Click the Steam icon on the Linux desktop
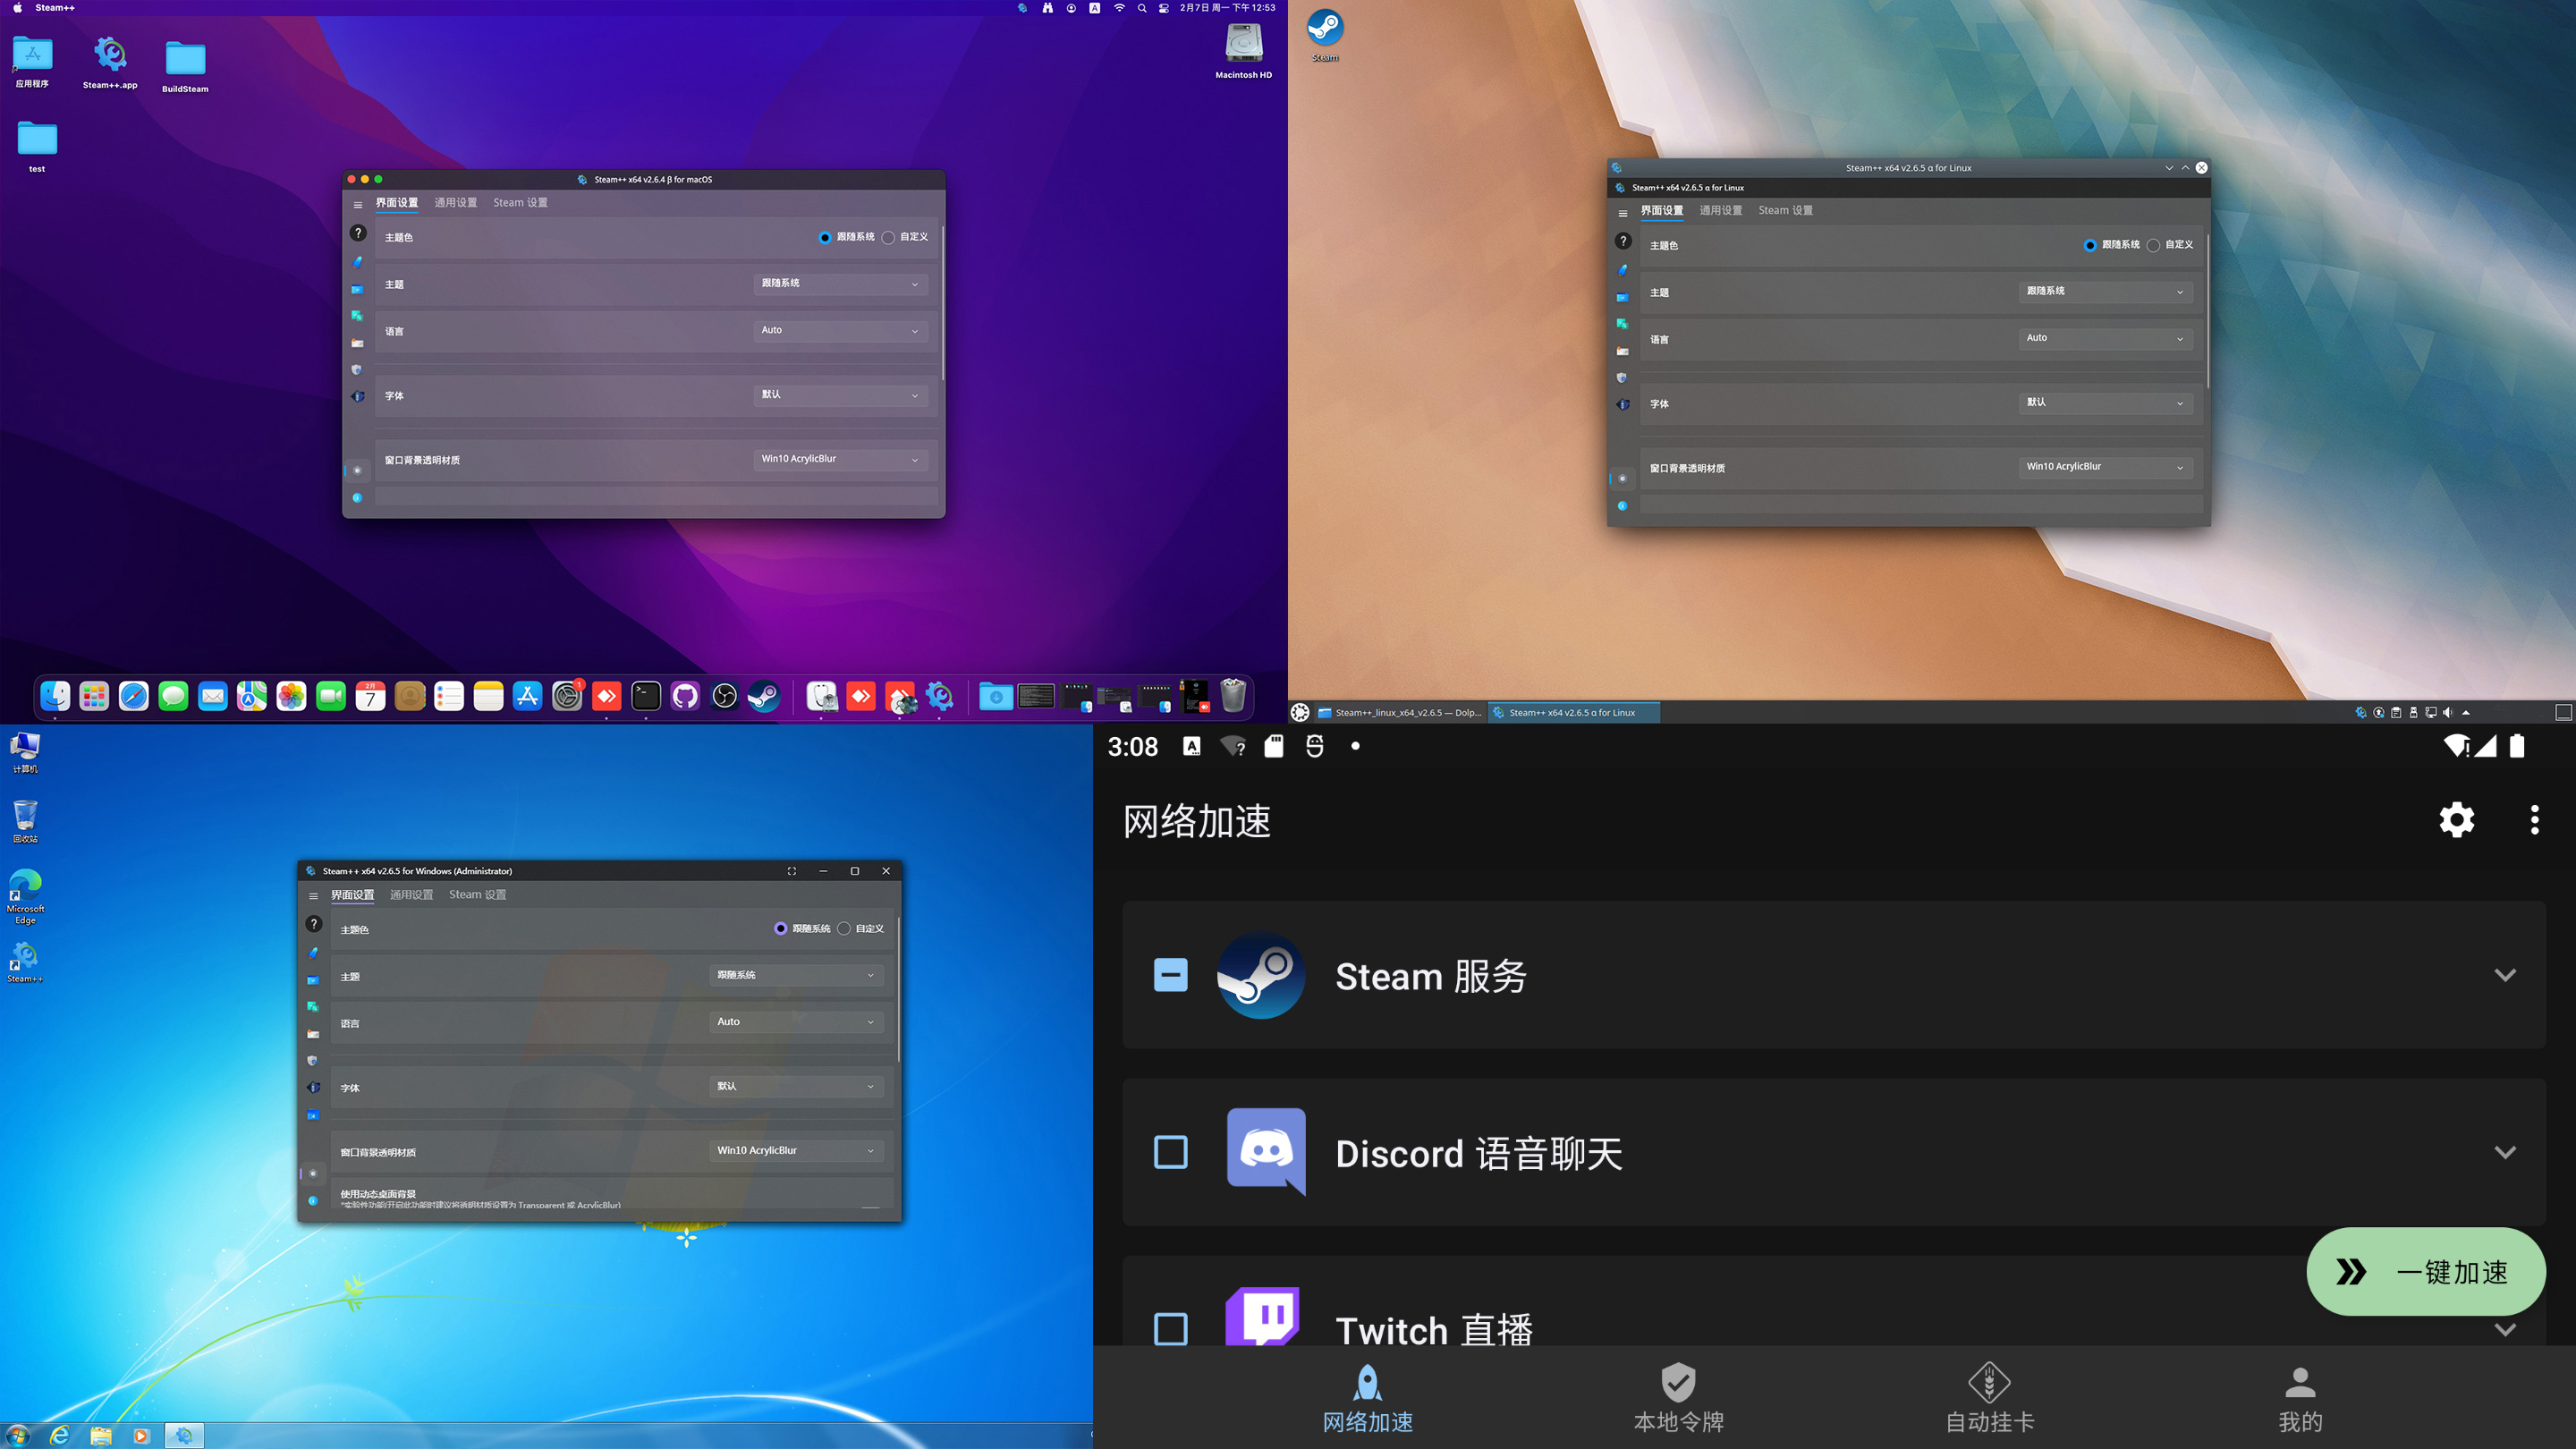 click(1325, 29)
